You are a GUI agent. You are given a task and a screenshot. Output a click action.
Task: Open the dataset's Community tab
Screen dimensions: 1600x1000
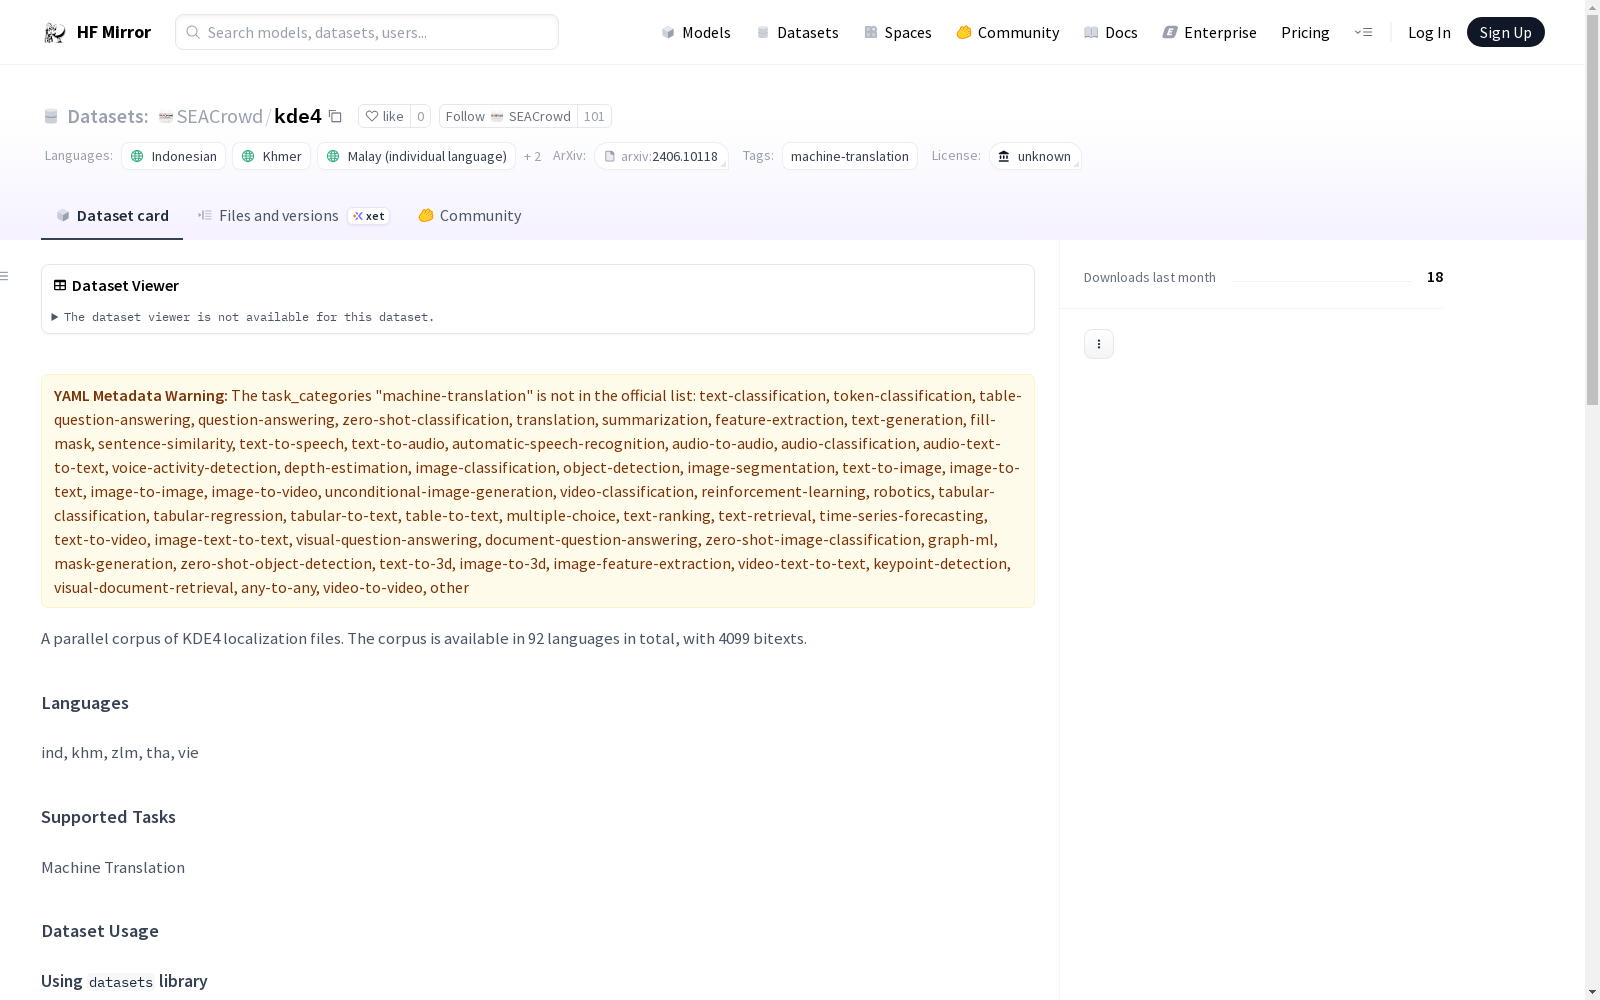point(469,215)
